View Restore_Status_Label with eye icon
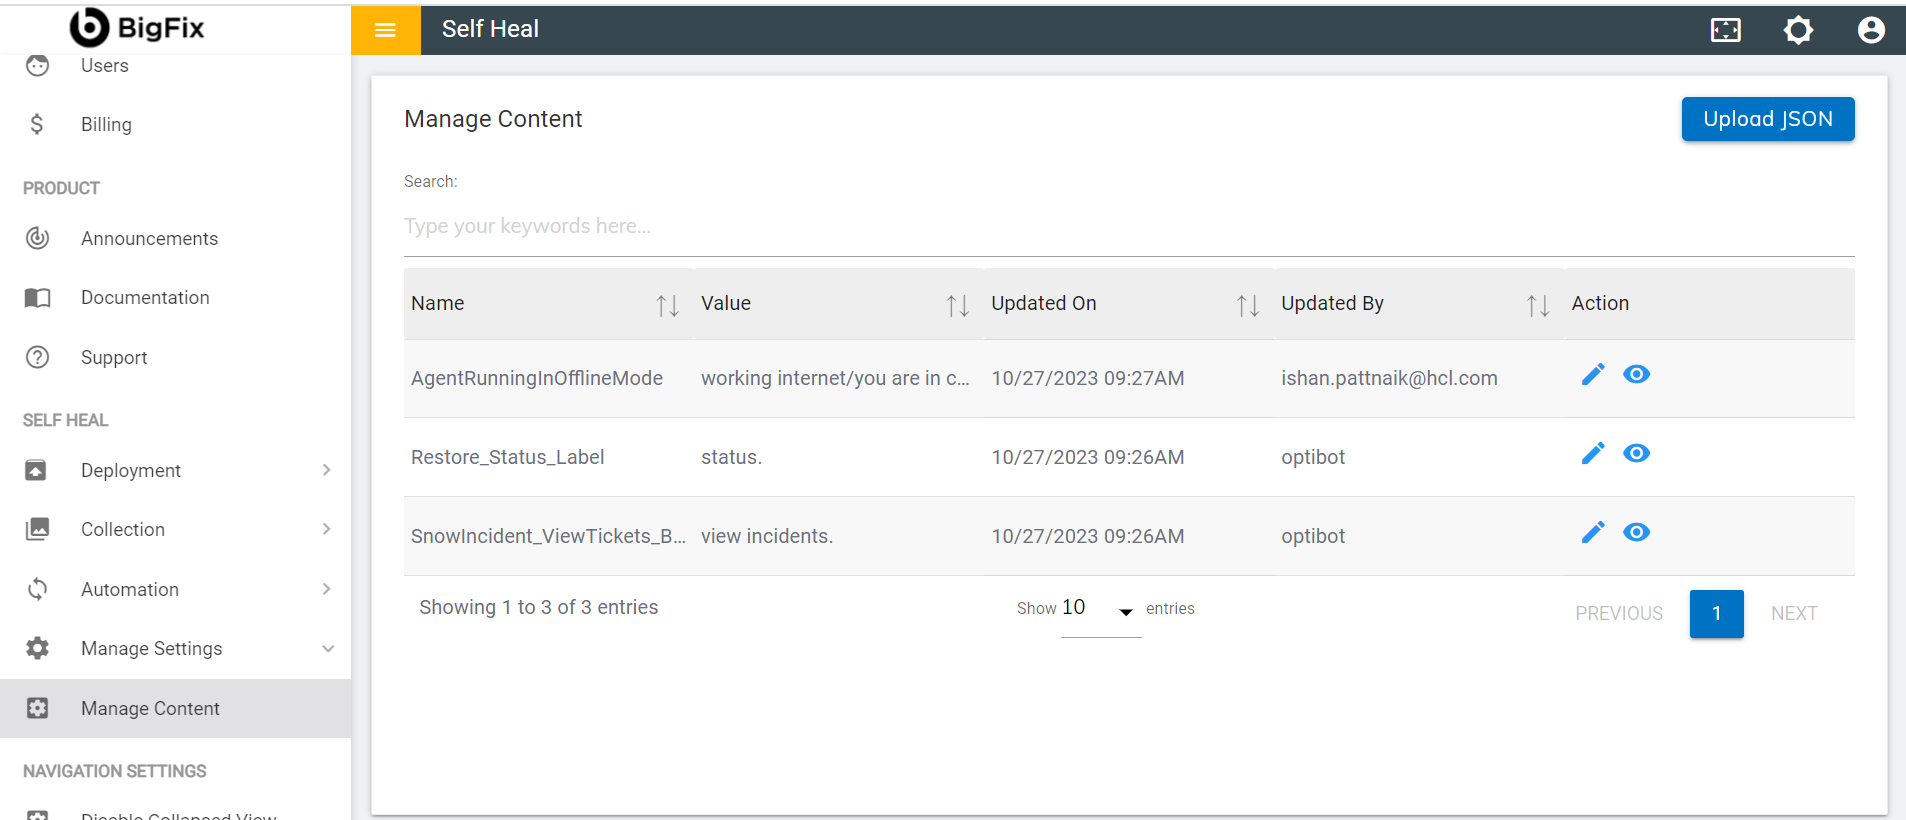 [1636, 453]
